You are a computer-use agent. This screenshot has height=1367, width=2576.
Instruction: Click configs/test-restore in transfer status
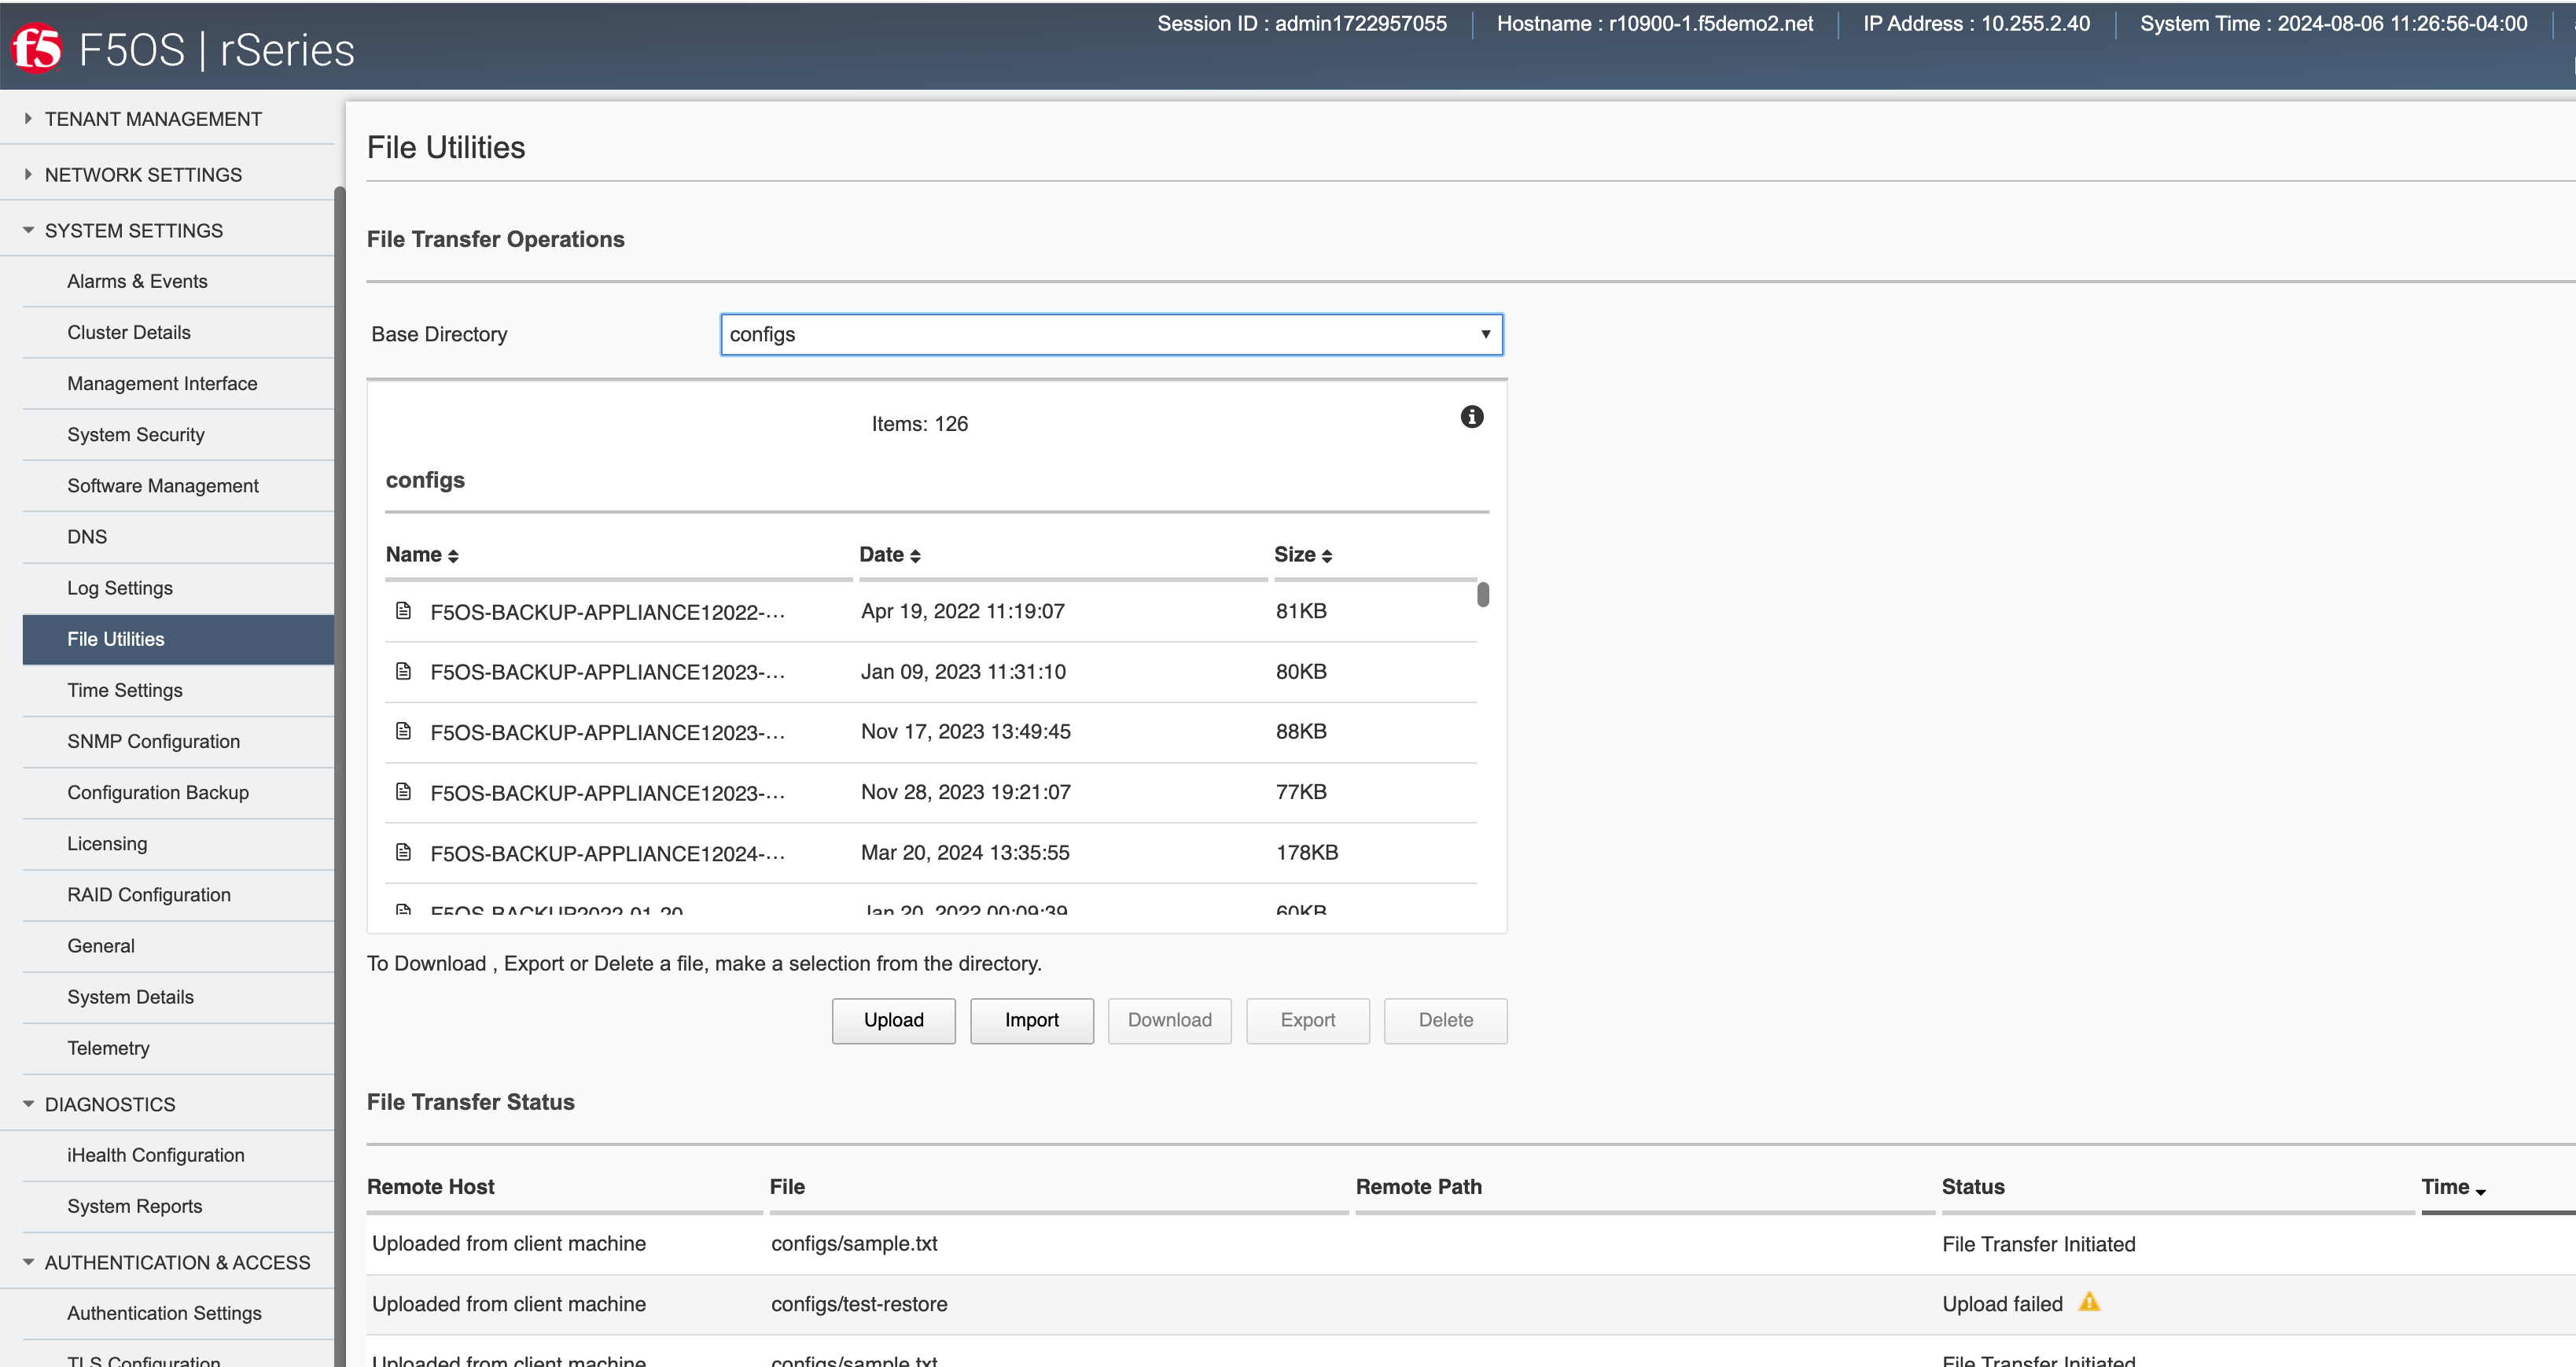859,1304
